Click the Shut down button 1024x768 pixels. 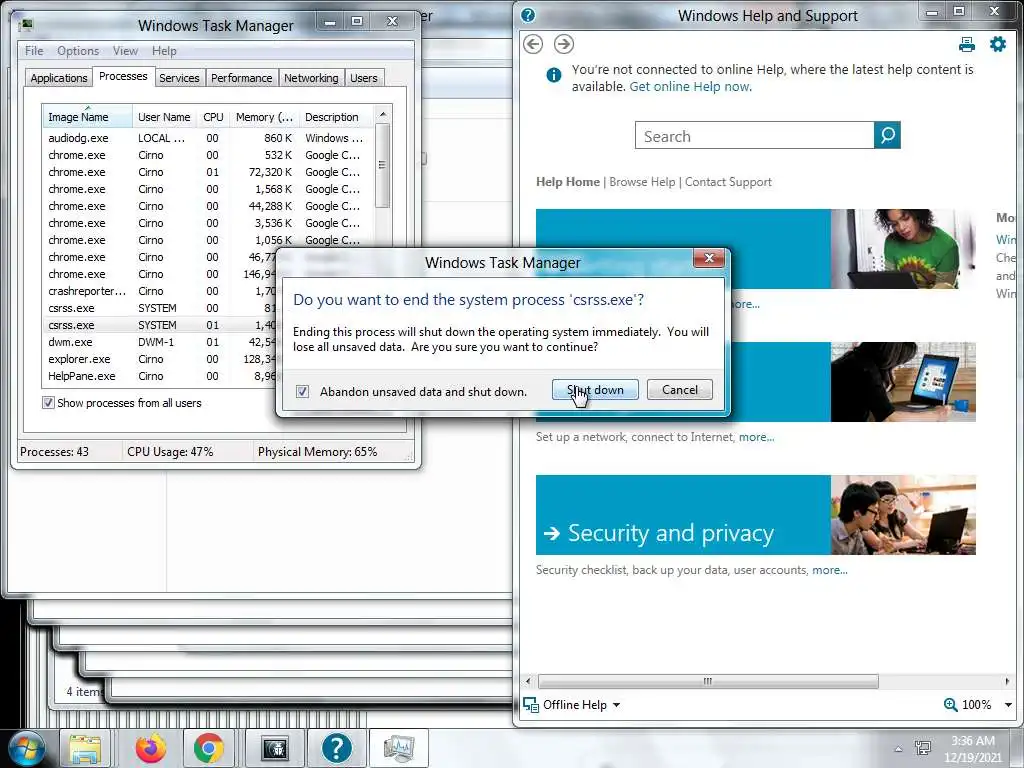click(595, 390)
